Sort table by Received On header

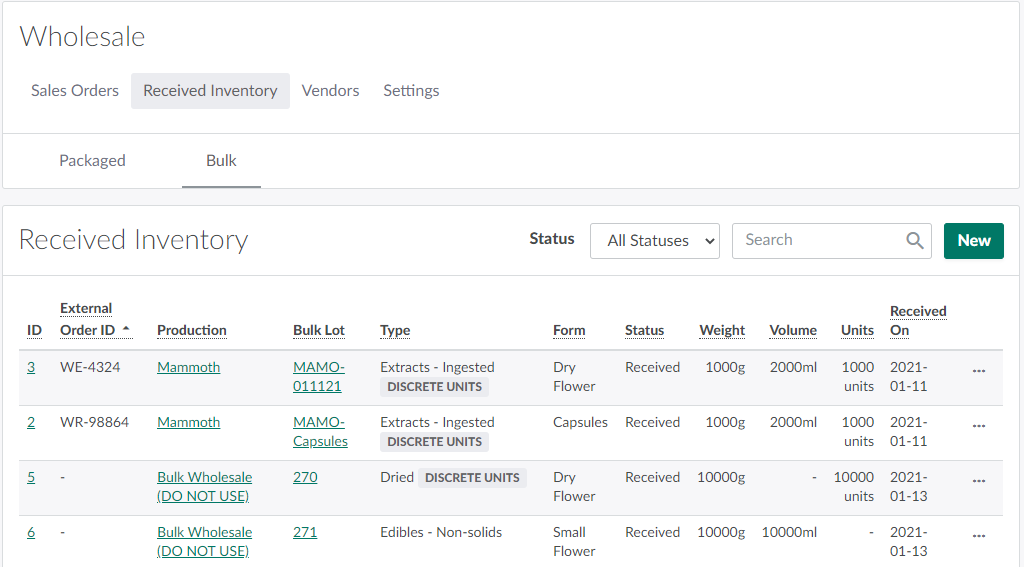pos(917,320)
